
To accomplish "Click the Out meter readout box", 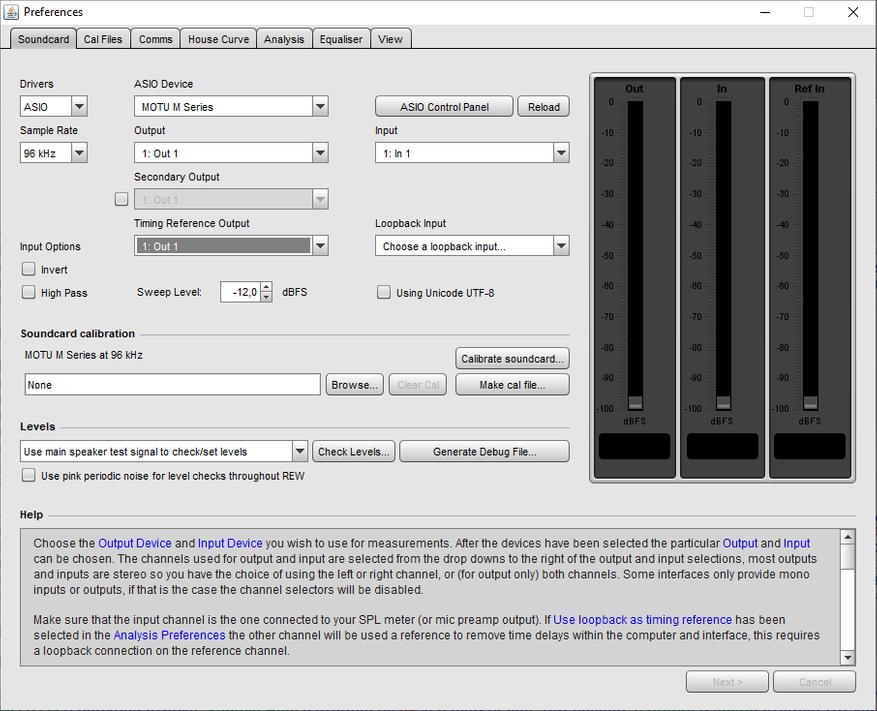I will [x=634, y=446].
